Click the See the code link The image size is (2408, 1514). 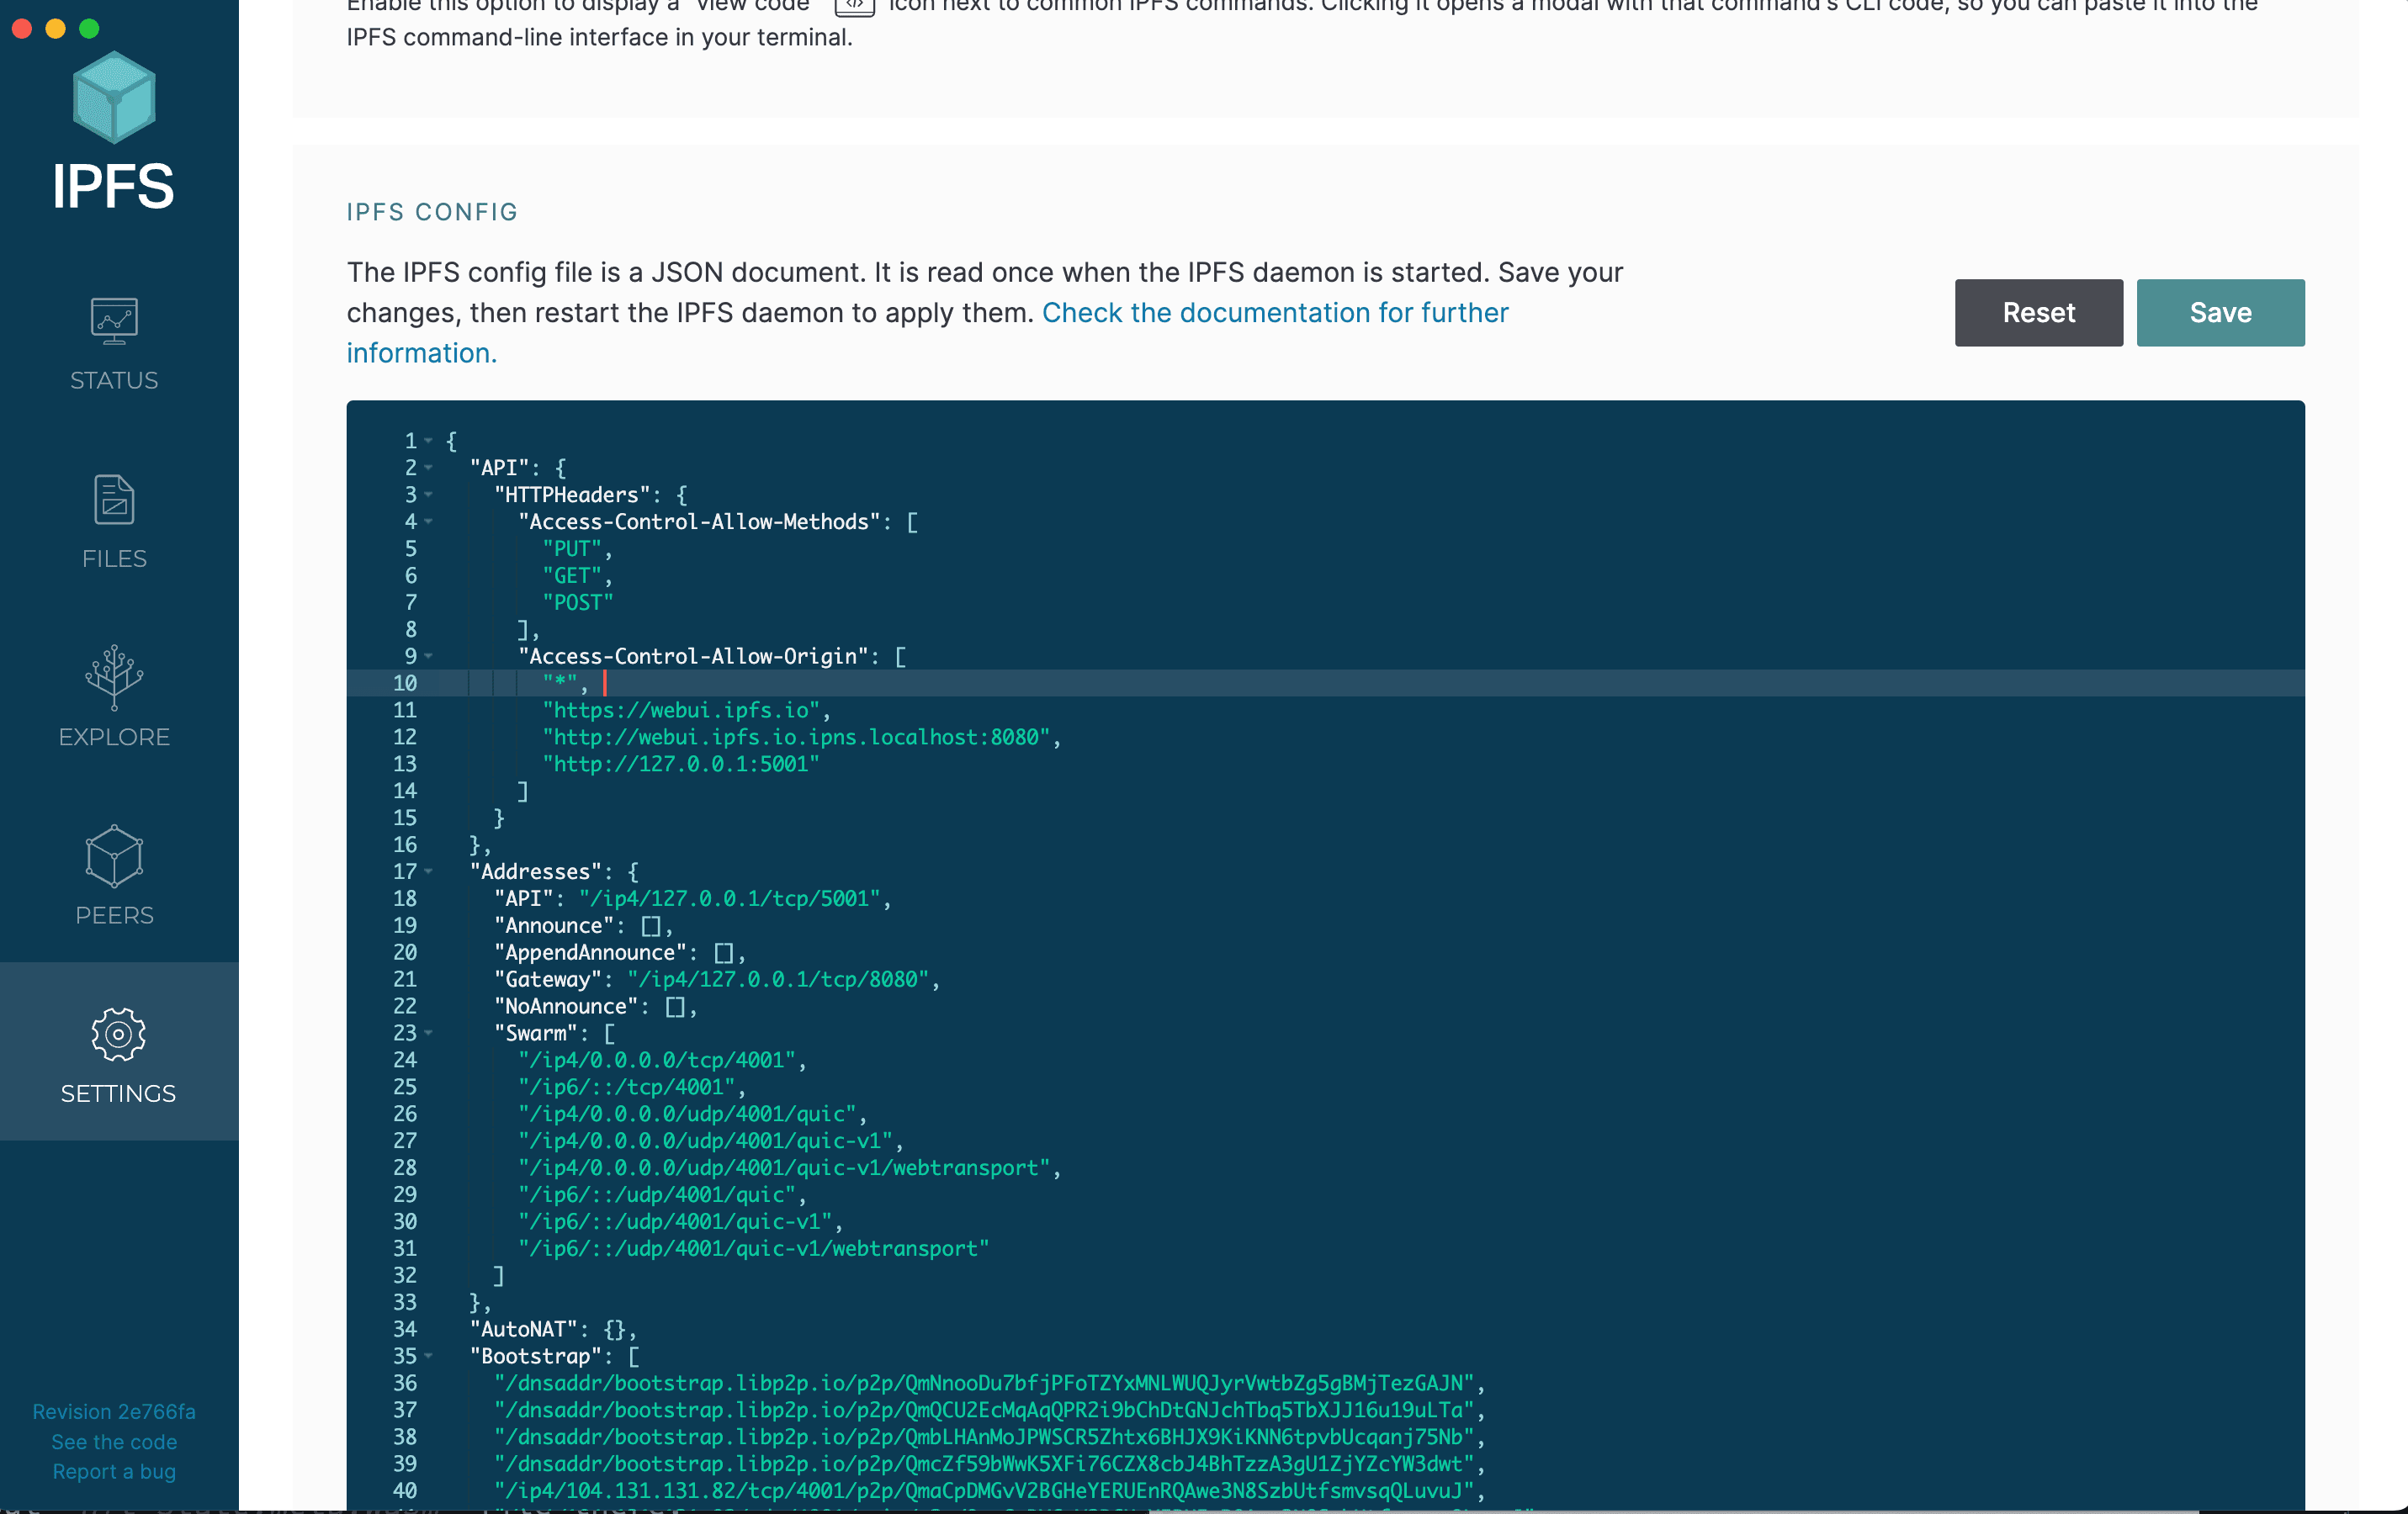(114, 1441)
